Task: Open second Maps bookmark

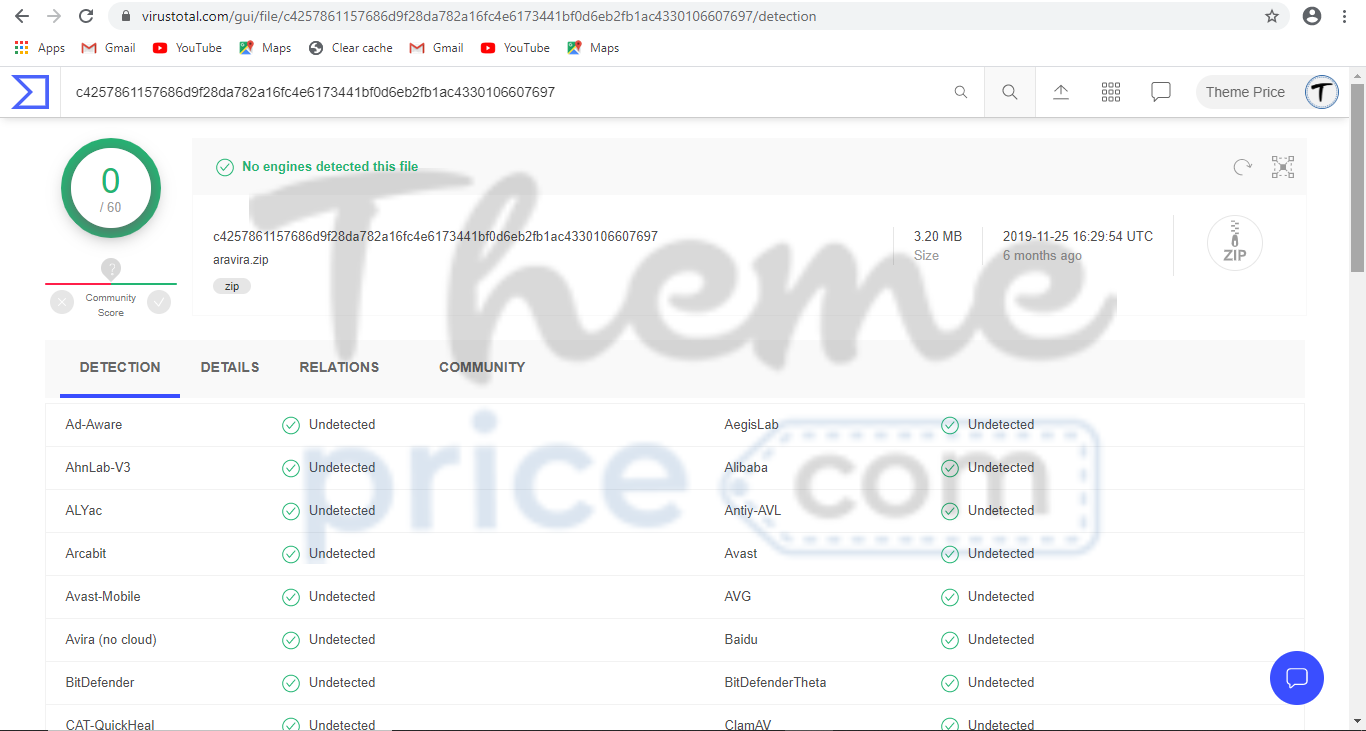Action: (x=593, y=48)
